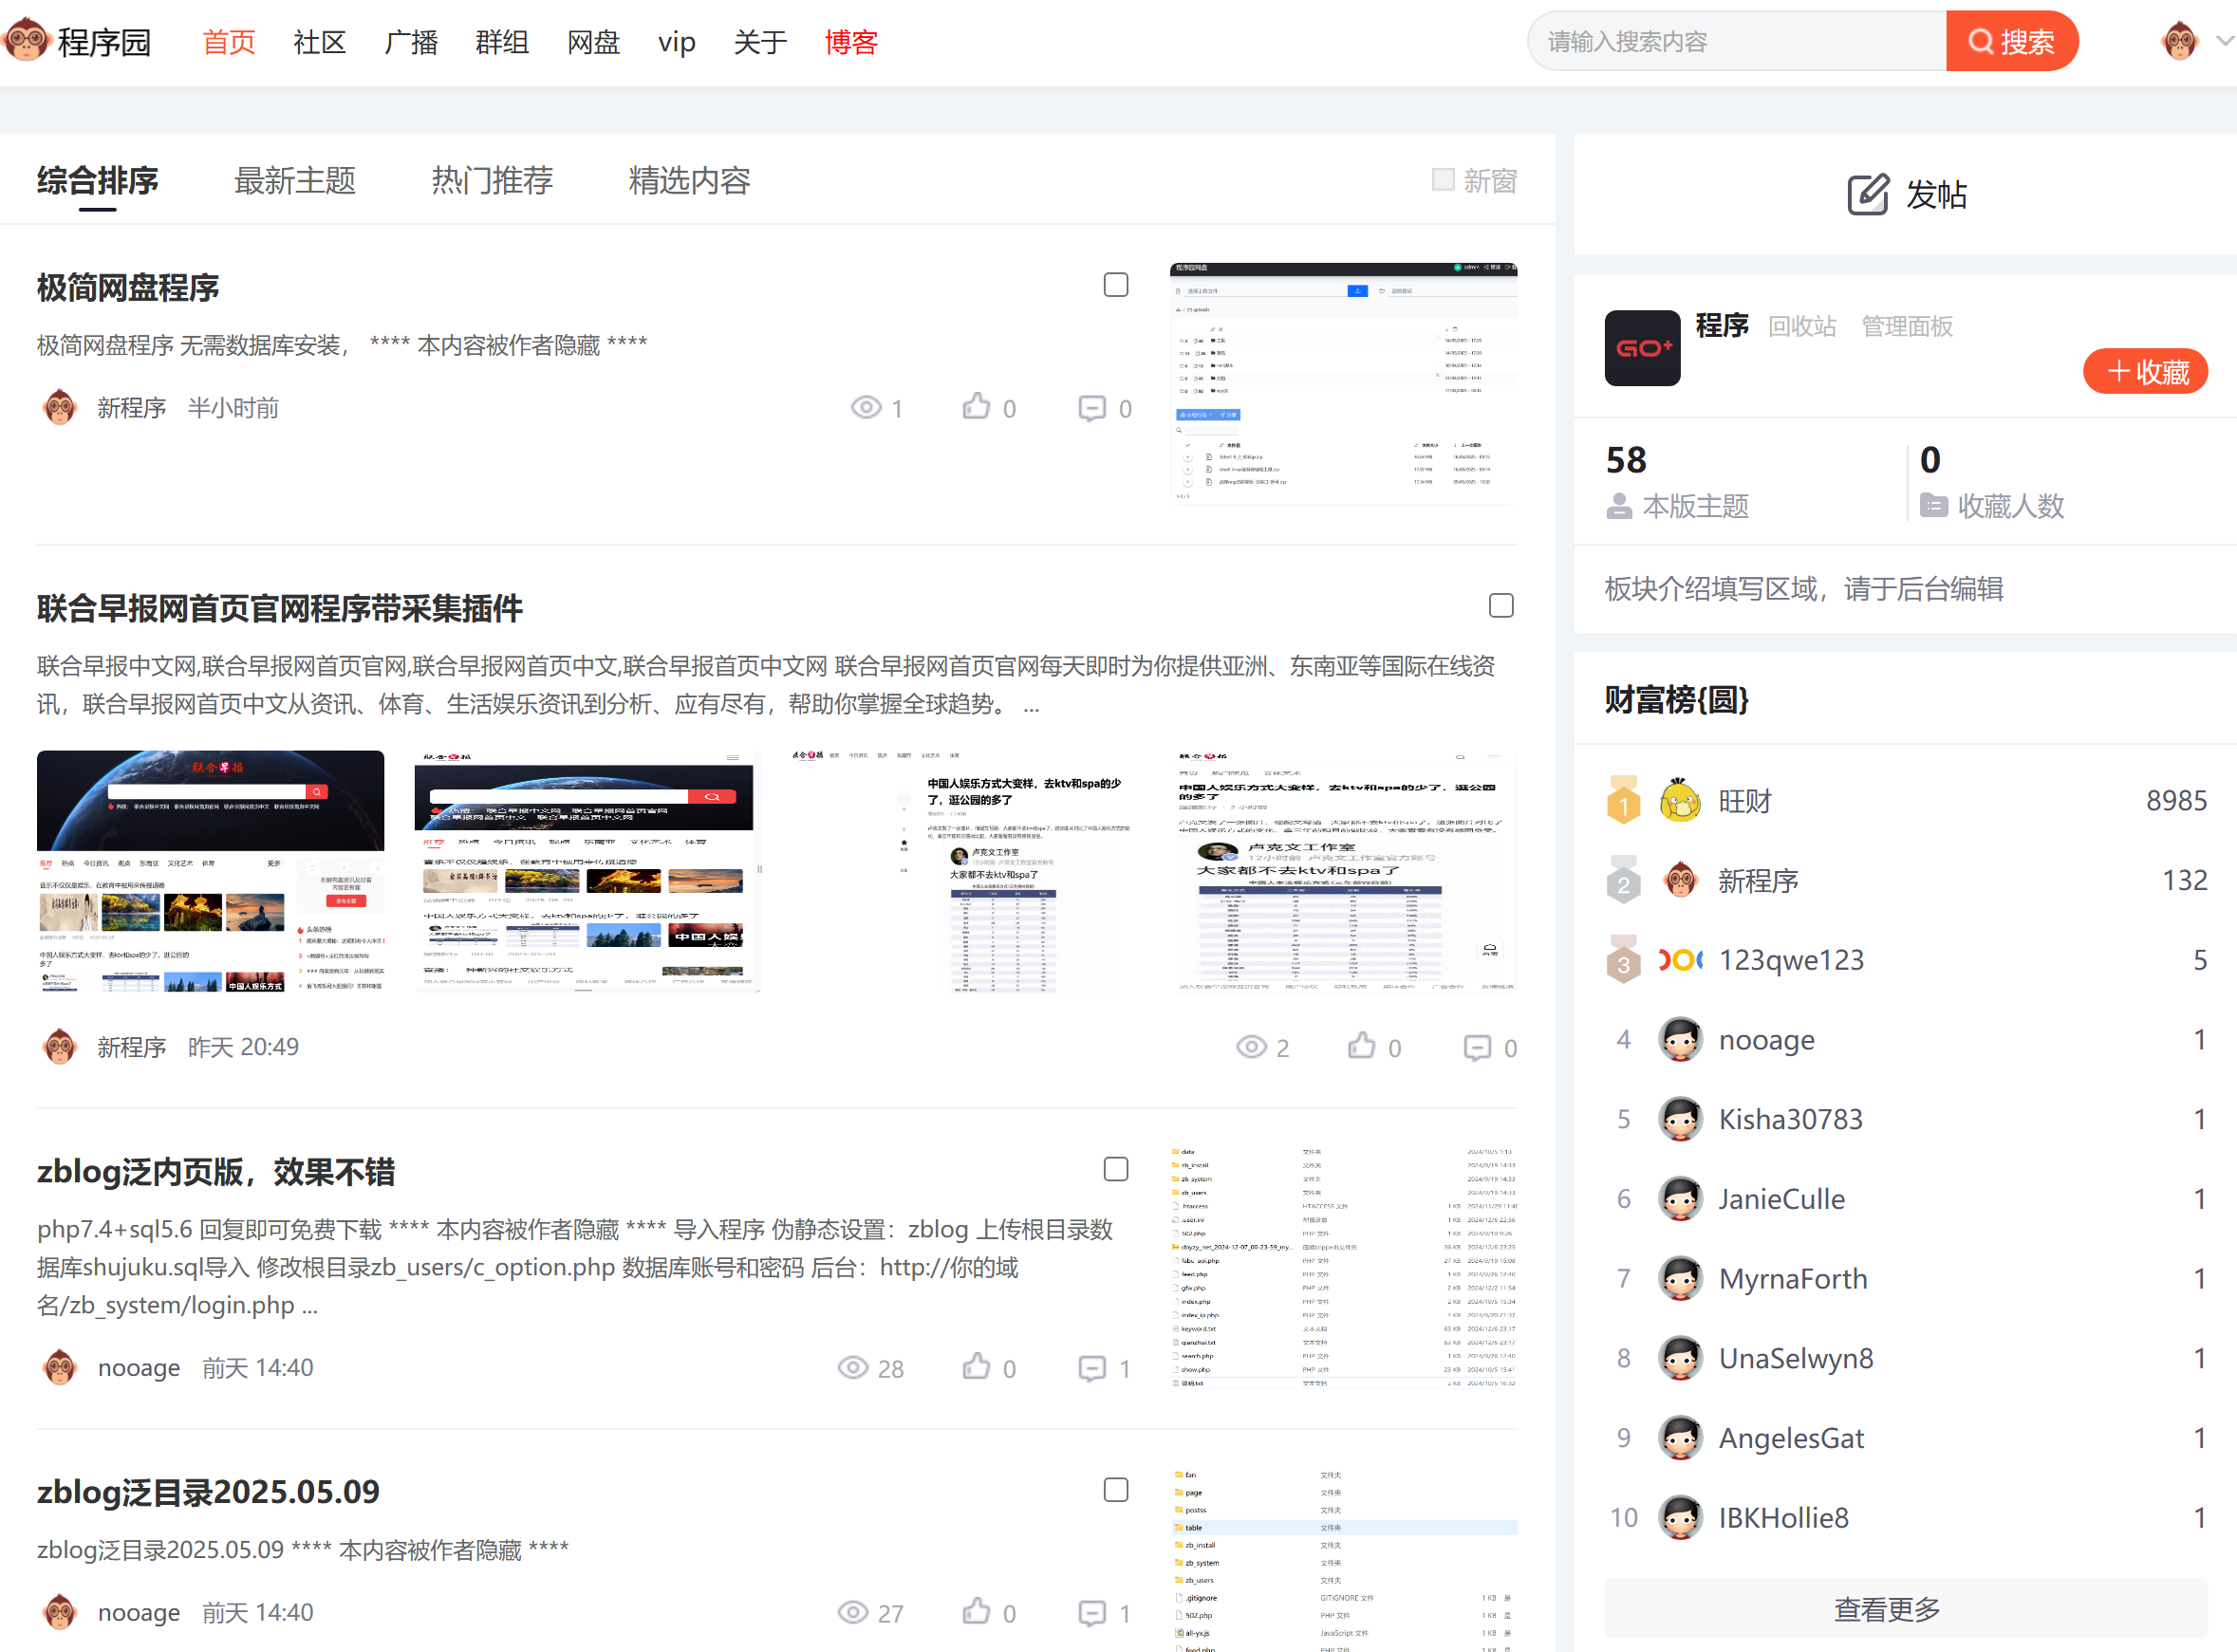
Task: Click the comment icon on zblog泛内页版 post
Action: tap(1091, 1367)
